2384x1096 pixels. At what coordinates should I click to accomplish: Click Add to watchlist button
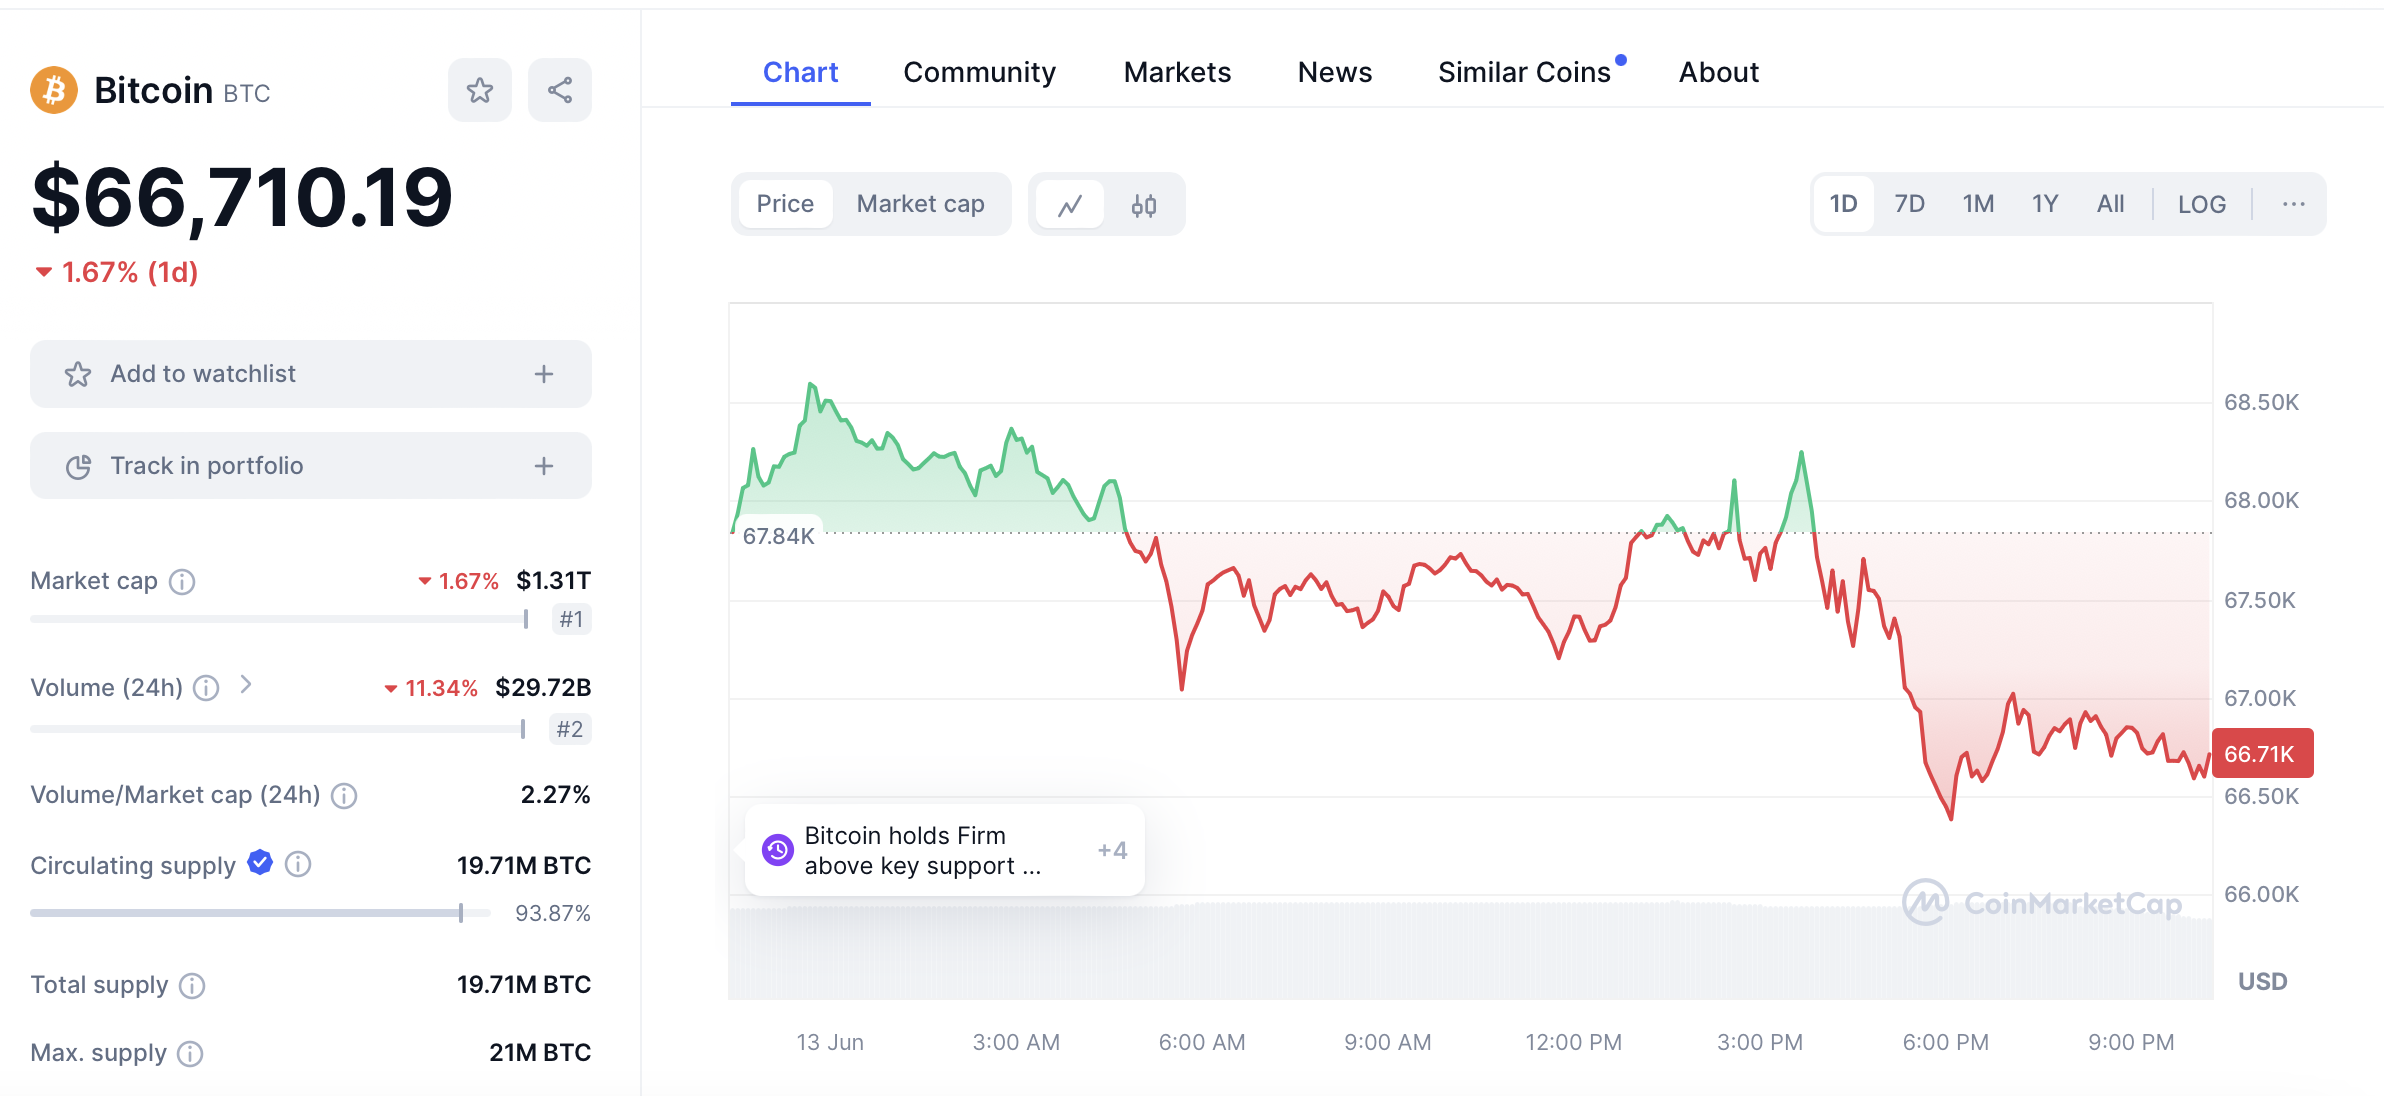[x=310, y=374]
